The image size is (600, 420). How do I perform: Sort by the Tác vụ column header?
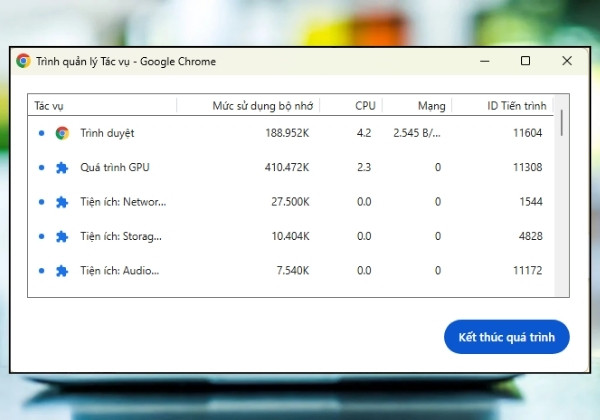coord(102,106)
